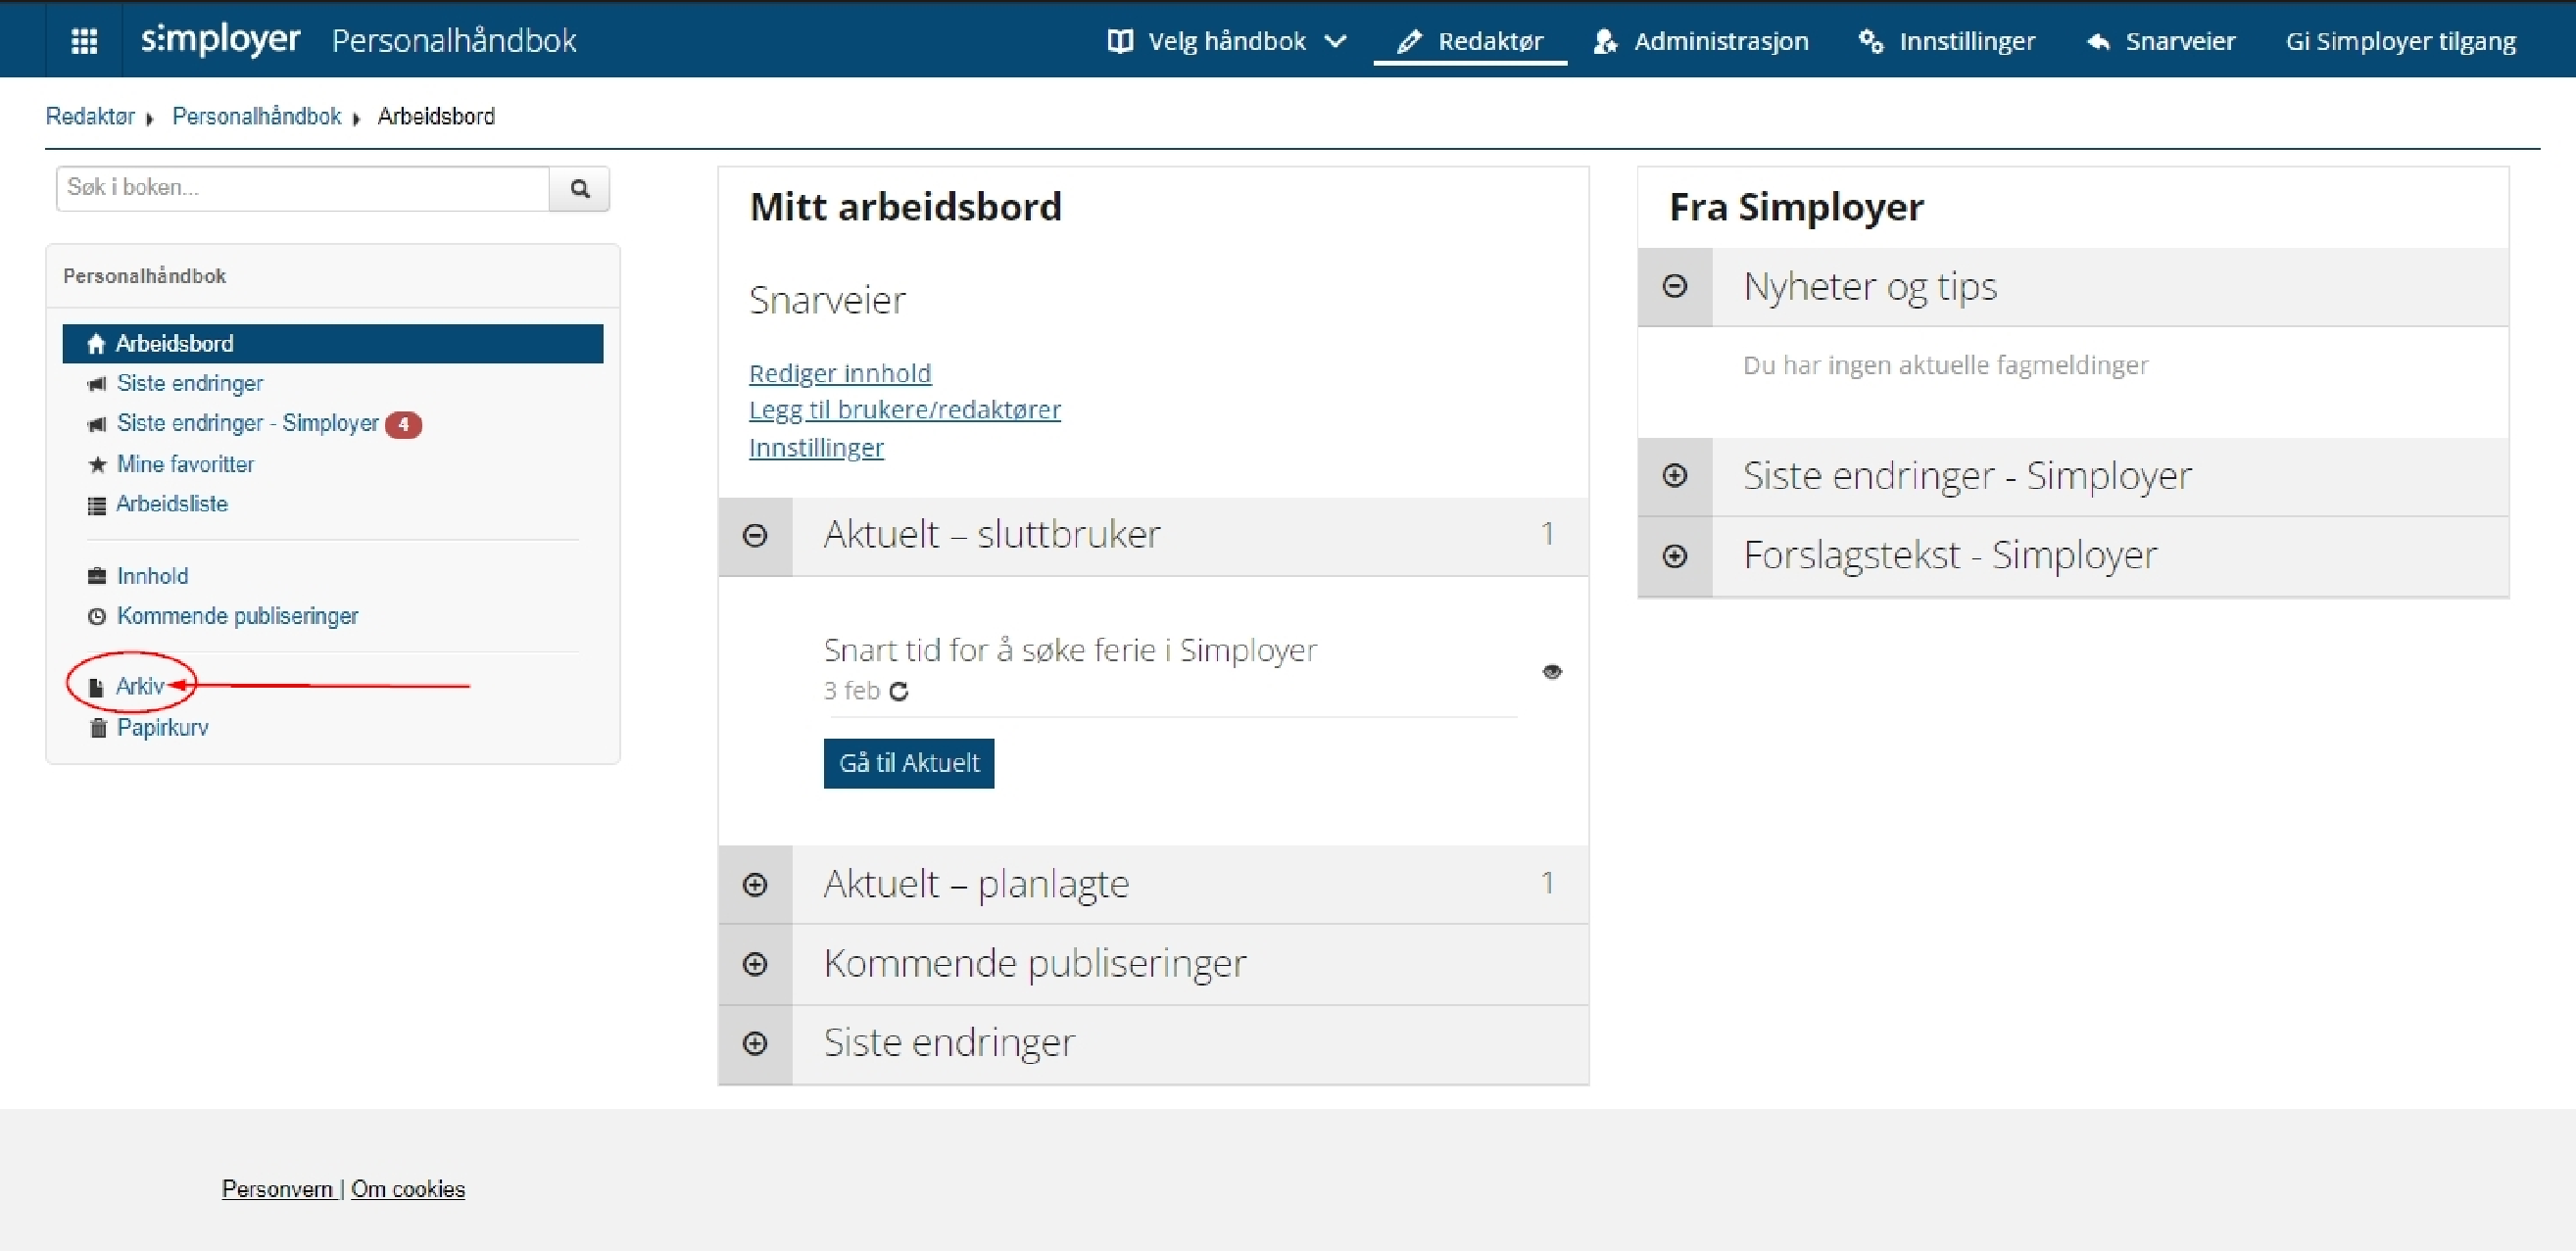Open Papirkurv trash in sidebar
Screen dimensions: 2576x1251
coord(162,727)
